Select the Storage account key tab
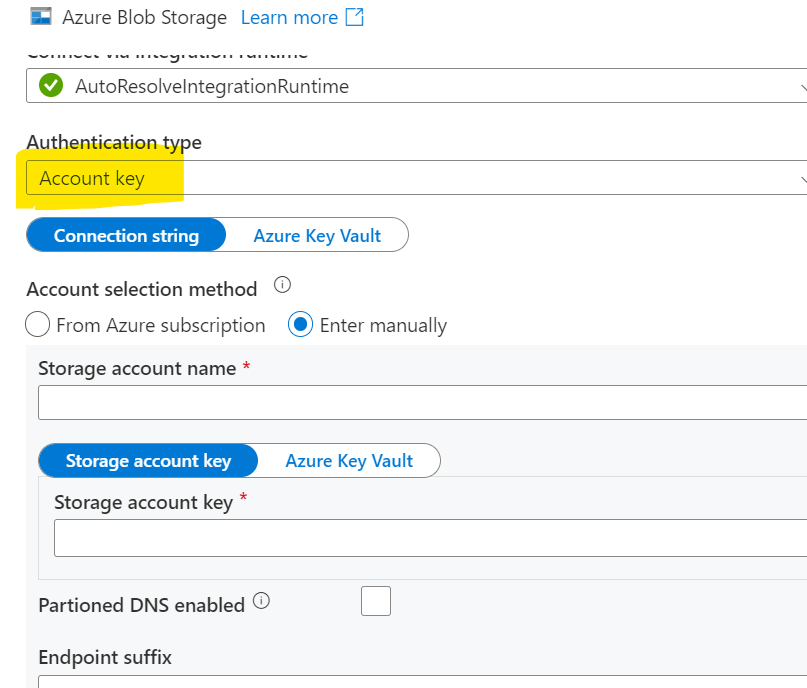807x688 pixels. 148,461
